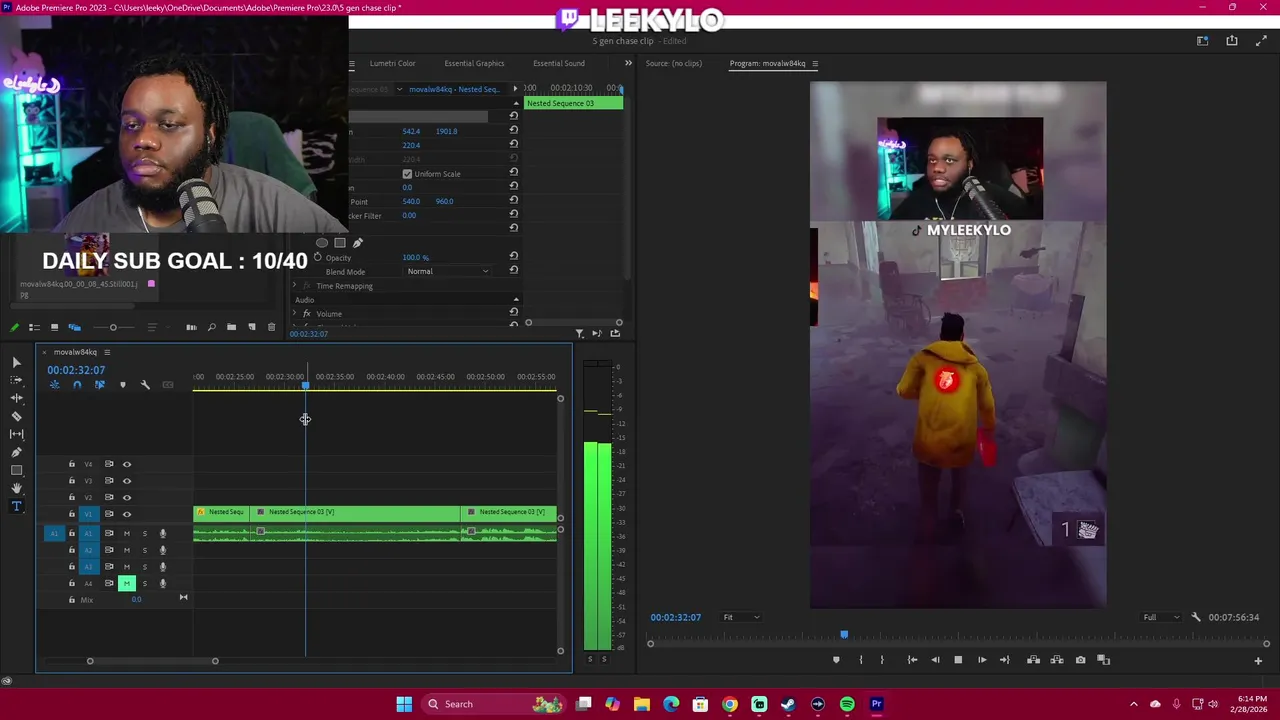Toggle V2 track output eye

[x=127, y=497]
